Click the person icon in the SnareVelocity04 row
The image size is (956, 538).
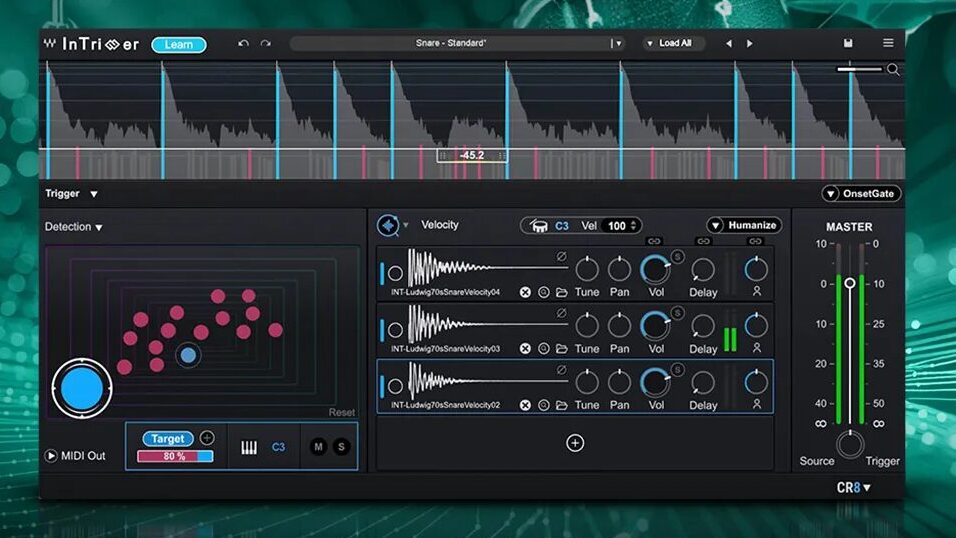coord(757,292)
